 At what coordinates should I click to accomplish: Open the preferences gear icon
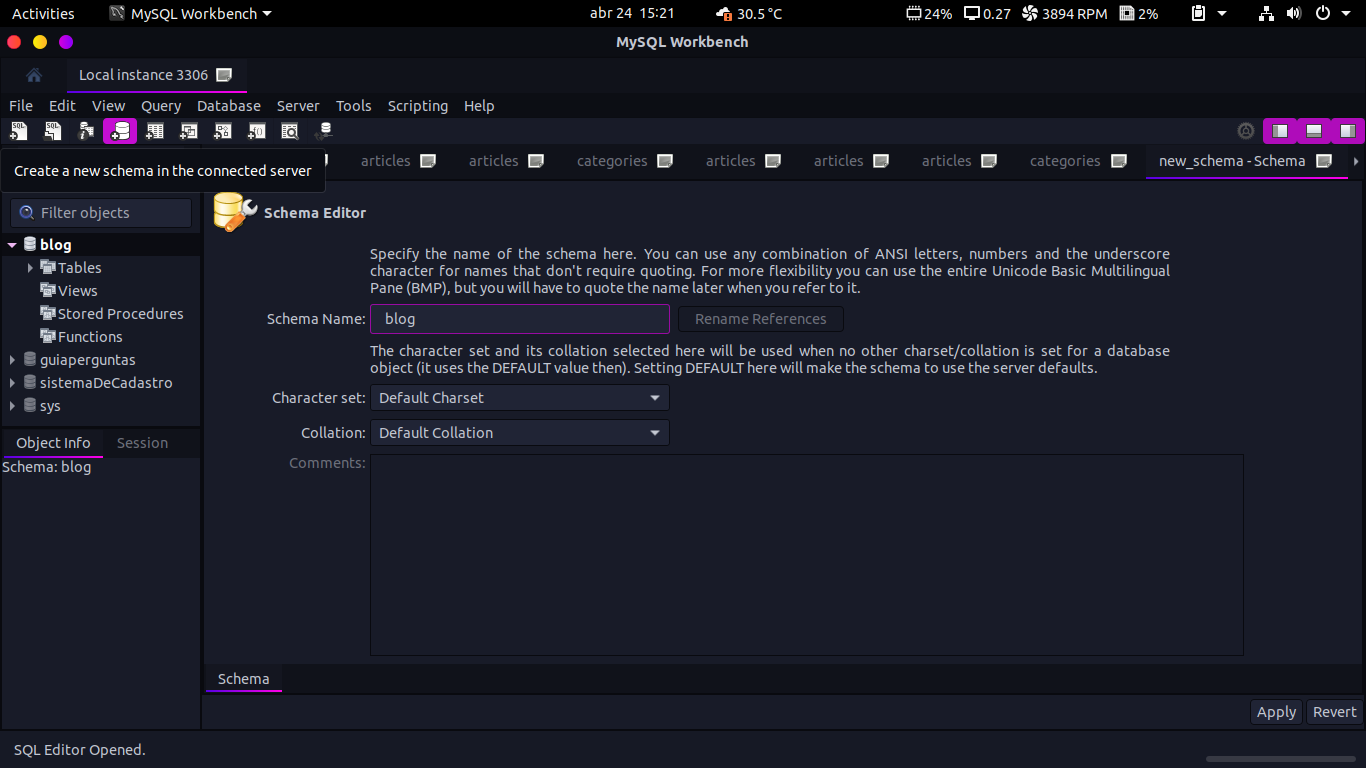(1246, 131)
